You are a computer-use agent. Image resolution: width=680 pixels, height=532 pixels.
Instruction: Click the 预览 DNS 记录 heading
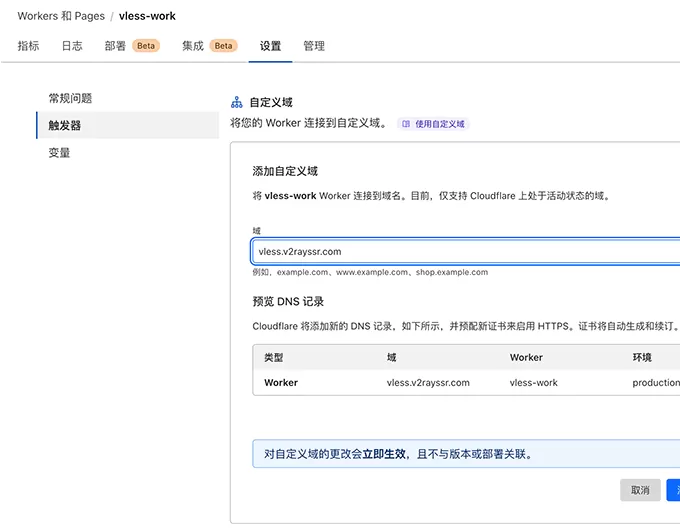288,301
